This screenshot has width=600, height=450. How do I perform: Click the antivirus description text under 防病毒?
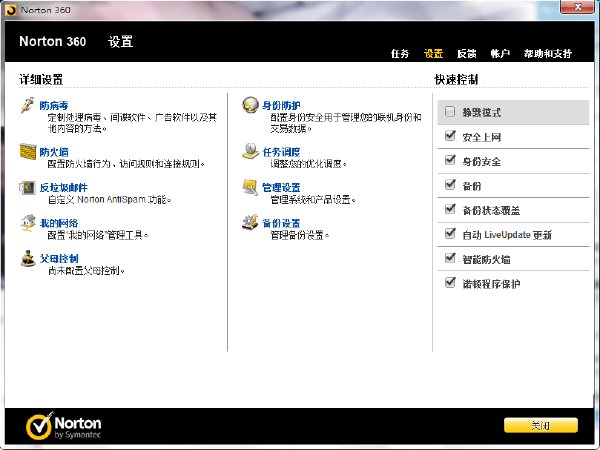[132, 122]
